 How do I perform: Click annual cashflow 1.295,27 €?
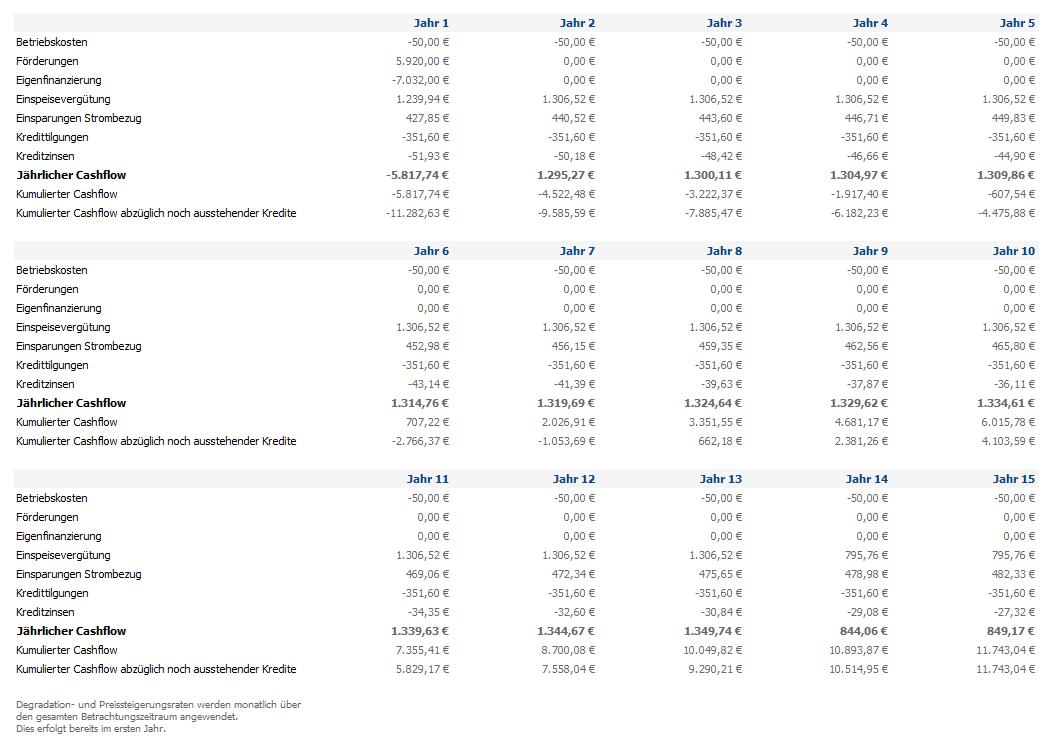(x=566, y=175)
